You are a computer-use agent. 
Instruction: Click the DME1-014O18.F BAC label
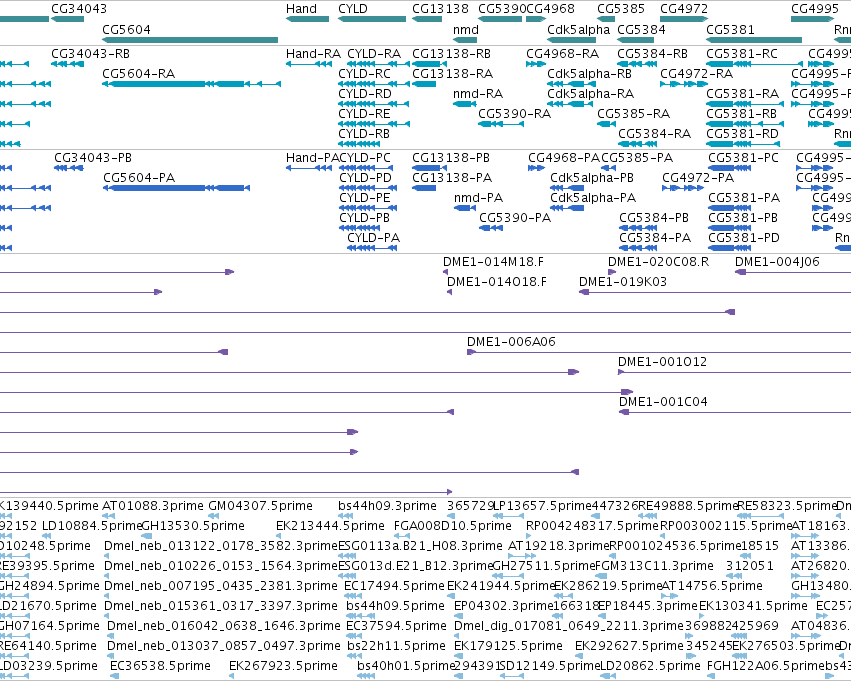click(497, 282)
